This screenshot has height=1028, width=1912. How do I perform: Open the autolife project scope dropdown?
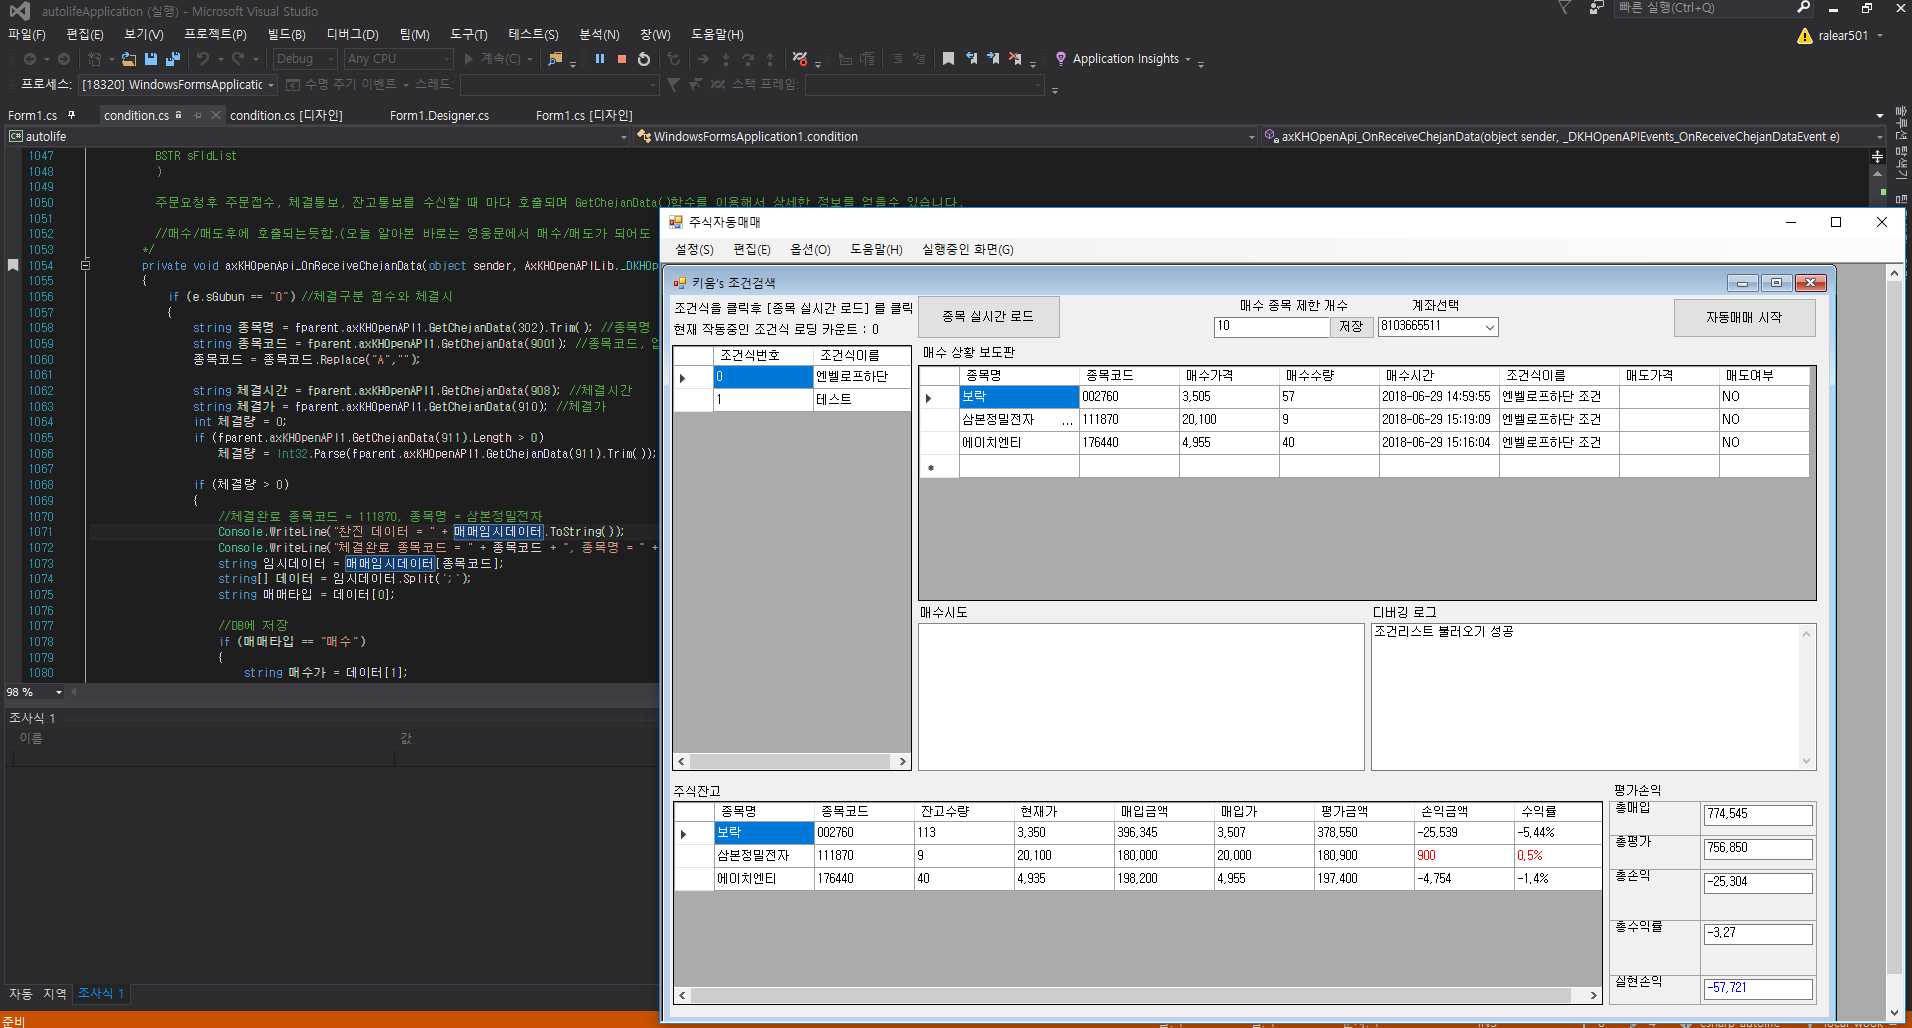(624, 137)
